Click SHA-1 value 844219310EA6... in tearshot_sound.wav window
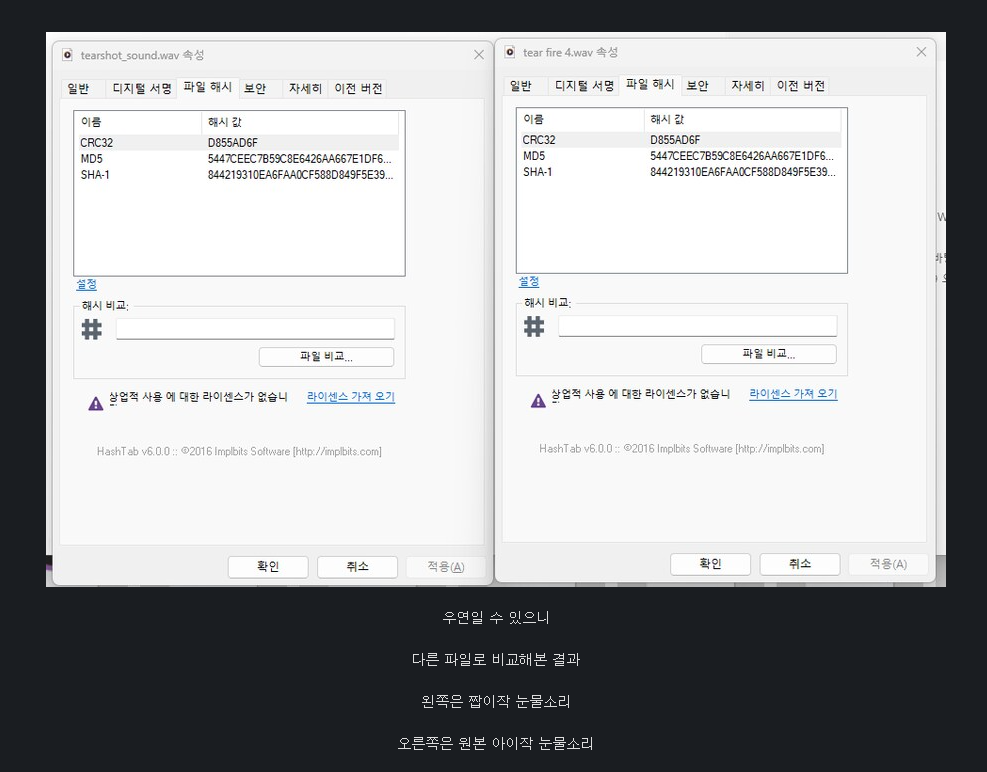 pos(300,175)
